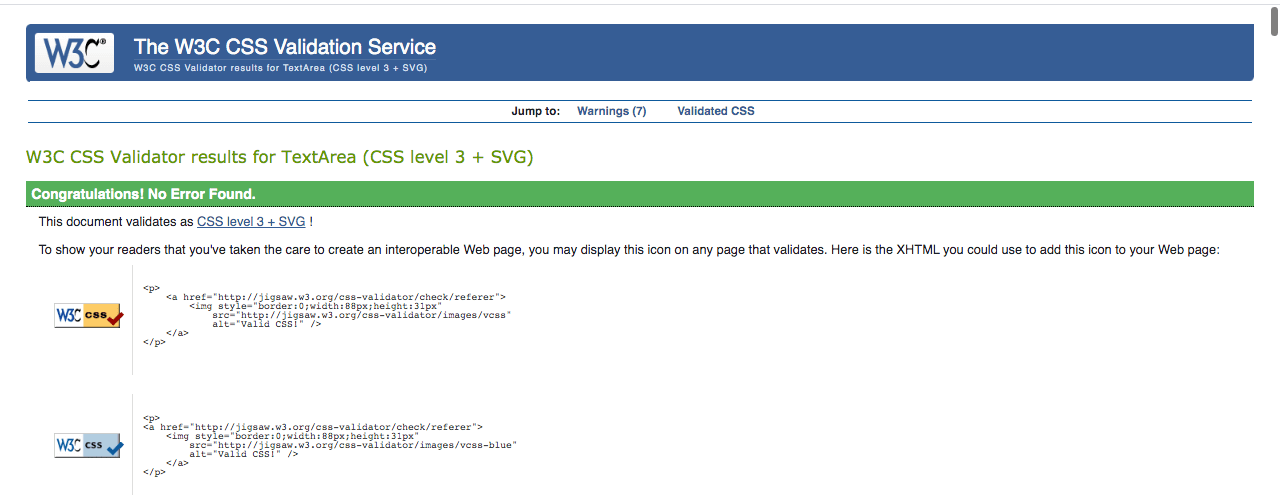Screen dimensions: 1280x495
Task: Click the vcss image src code line
Action: pyautogui.click(x=362, y=314)
